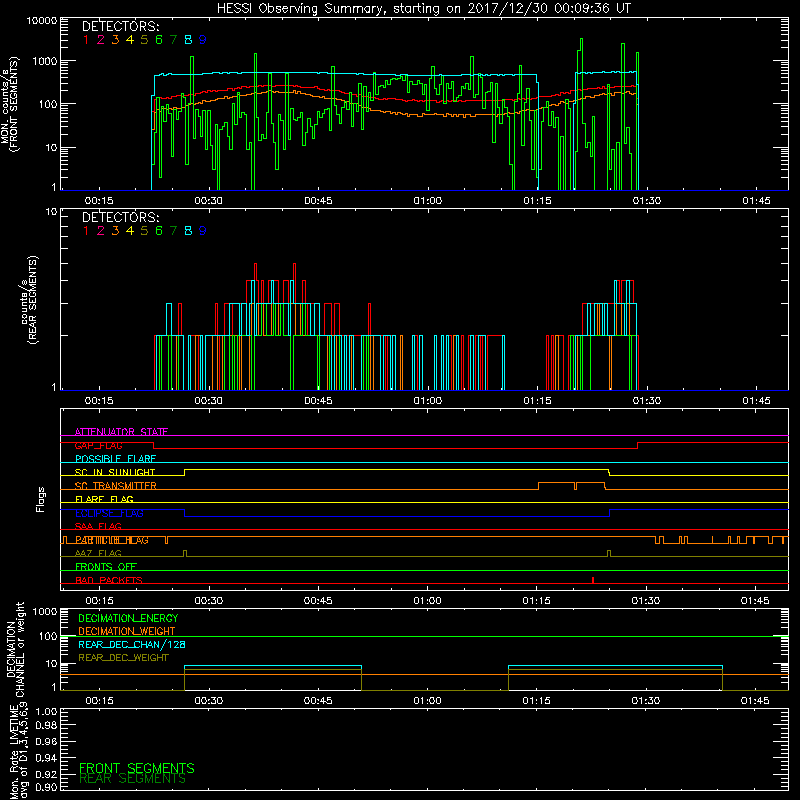
Task: Select detector 6 in front segments legend
Action: 159,40
